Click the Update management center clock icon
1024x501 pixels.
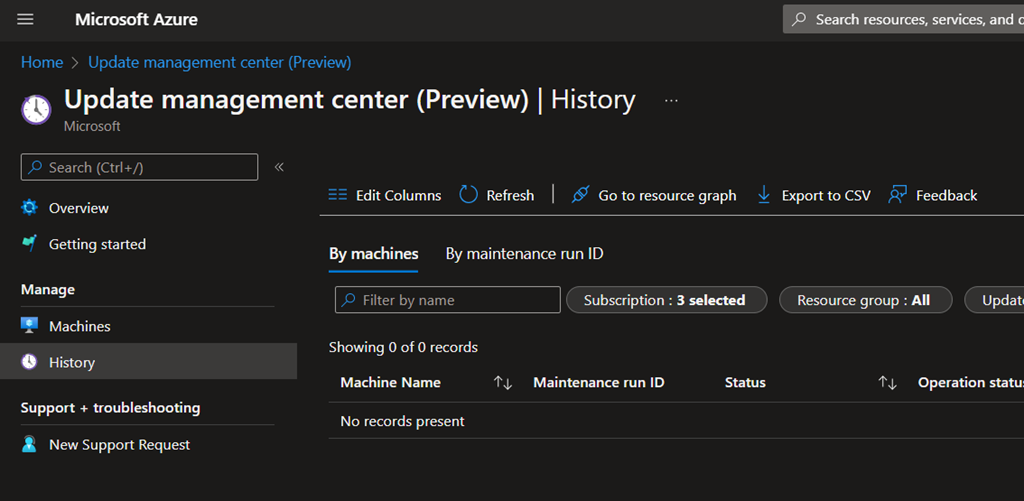click(x=36, y=109)
